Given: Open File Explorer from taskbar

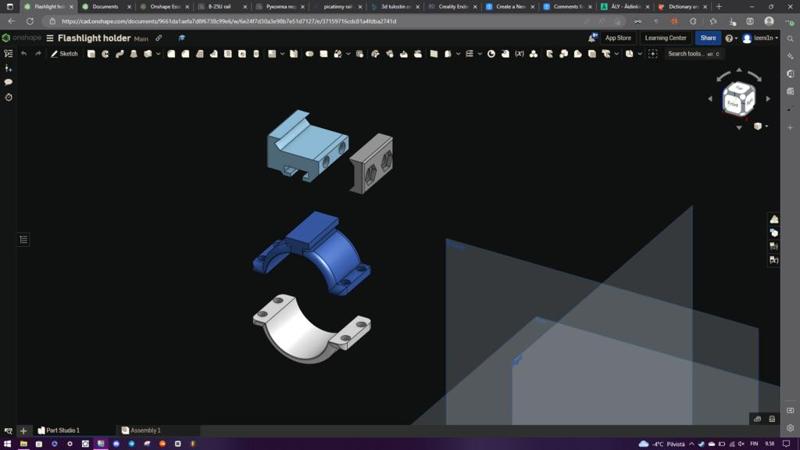Looking at the screenshot, I should 23,444.
